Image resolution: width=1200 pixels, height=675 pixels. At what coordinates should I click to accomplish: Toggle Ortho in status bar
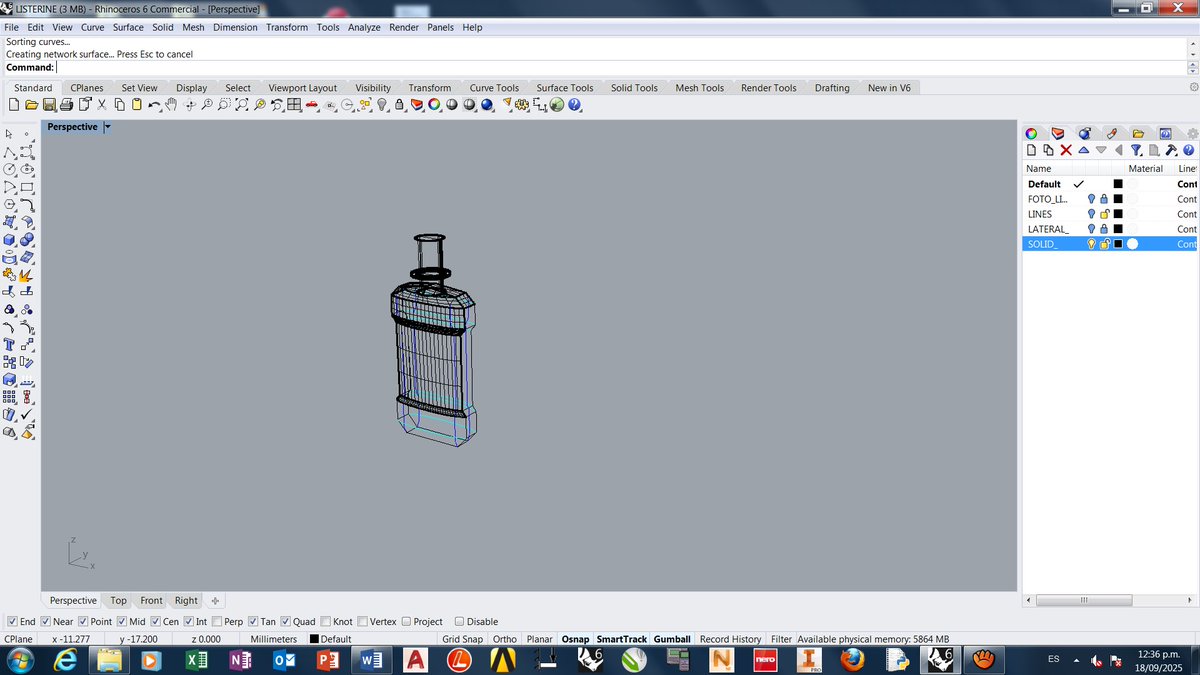tap(505, 639)
